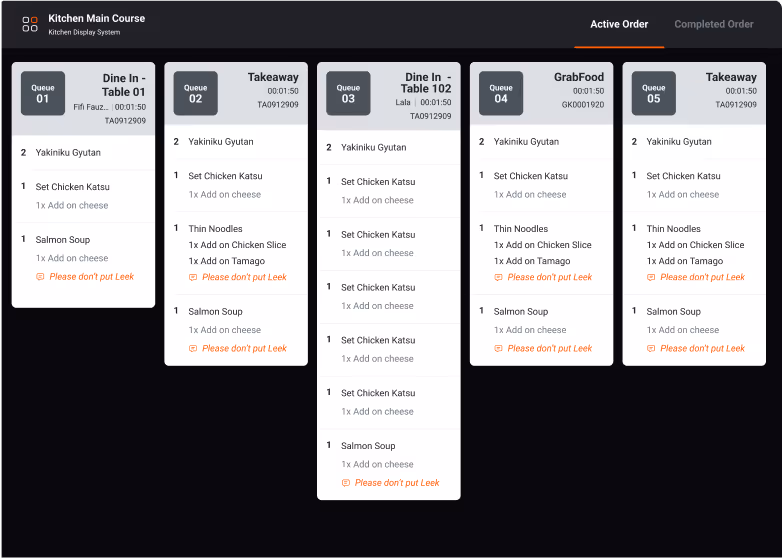Click Add on Tamago in Queue 05
Viewport: 782px width, 558px height.
point(685,261)
